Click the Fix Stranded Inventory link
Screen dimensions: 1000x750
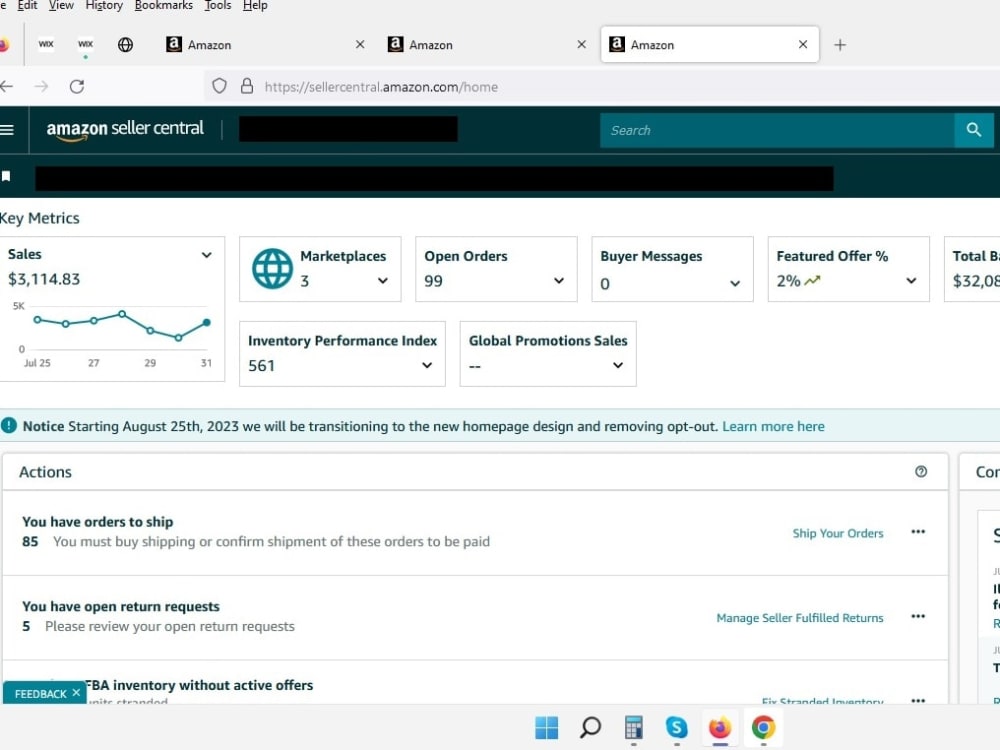[x=822, y=701]
